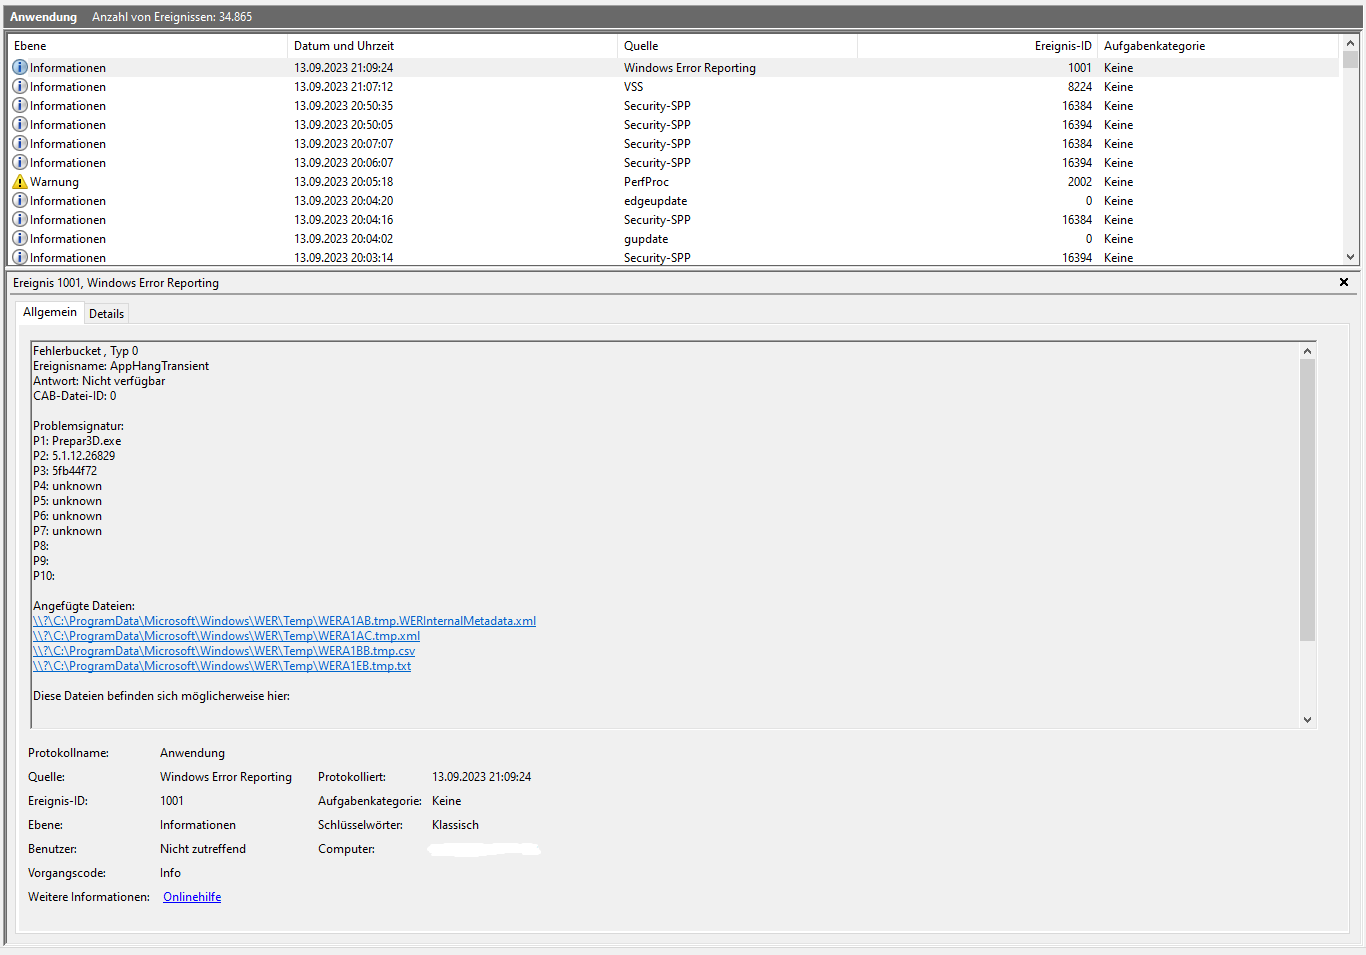The image size is (1366, 955).
Task: Click the event list scrollbar down arrow
Action: click(1350, 257)
